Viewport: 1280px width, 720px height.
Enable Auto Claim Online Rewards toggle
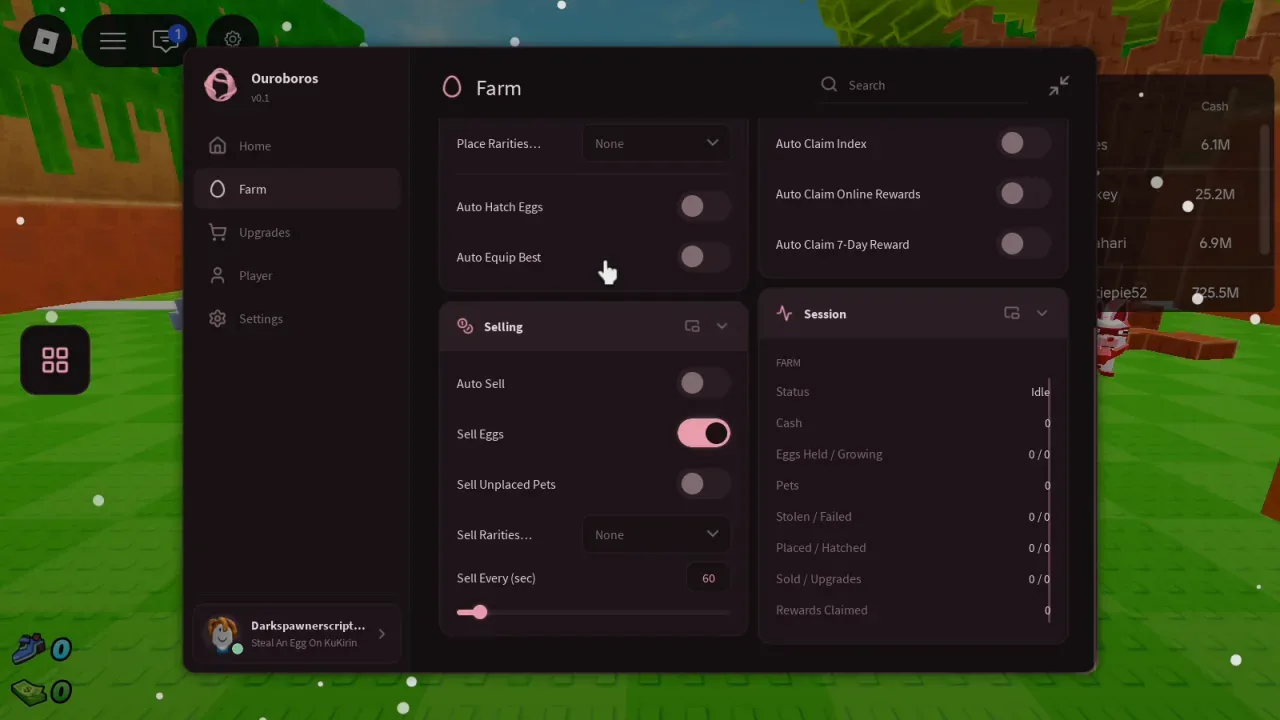point(1024,194)
